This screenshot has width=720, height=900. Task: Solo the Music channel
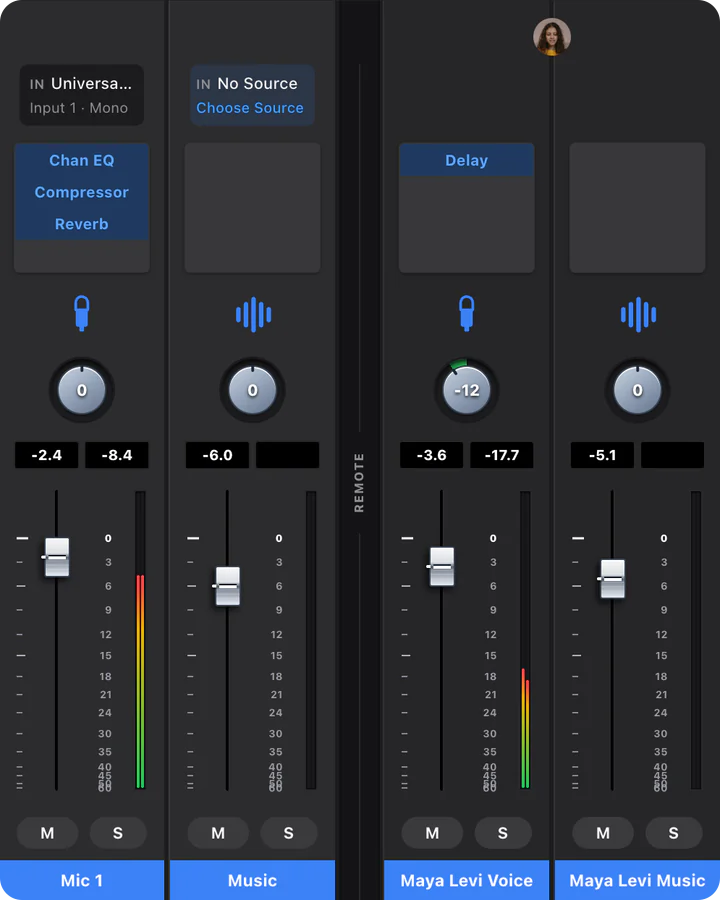pos(289,833)
